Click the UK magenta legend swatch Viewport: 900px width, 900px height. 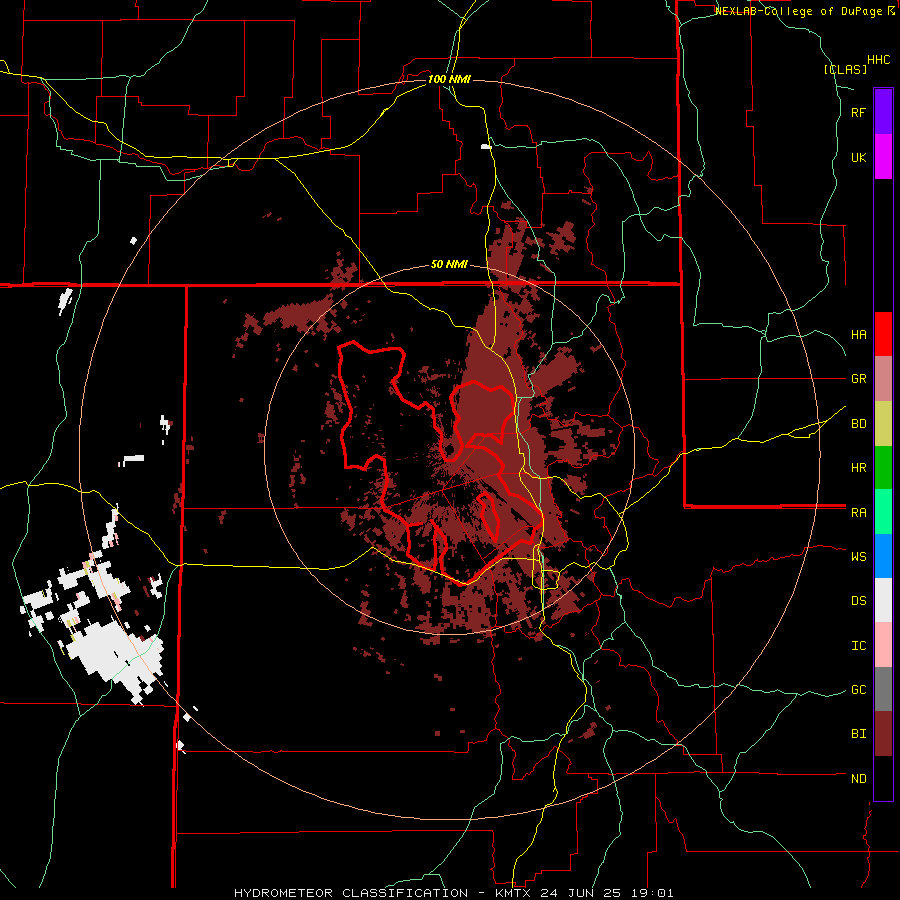[x=883, y=157]
